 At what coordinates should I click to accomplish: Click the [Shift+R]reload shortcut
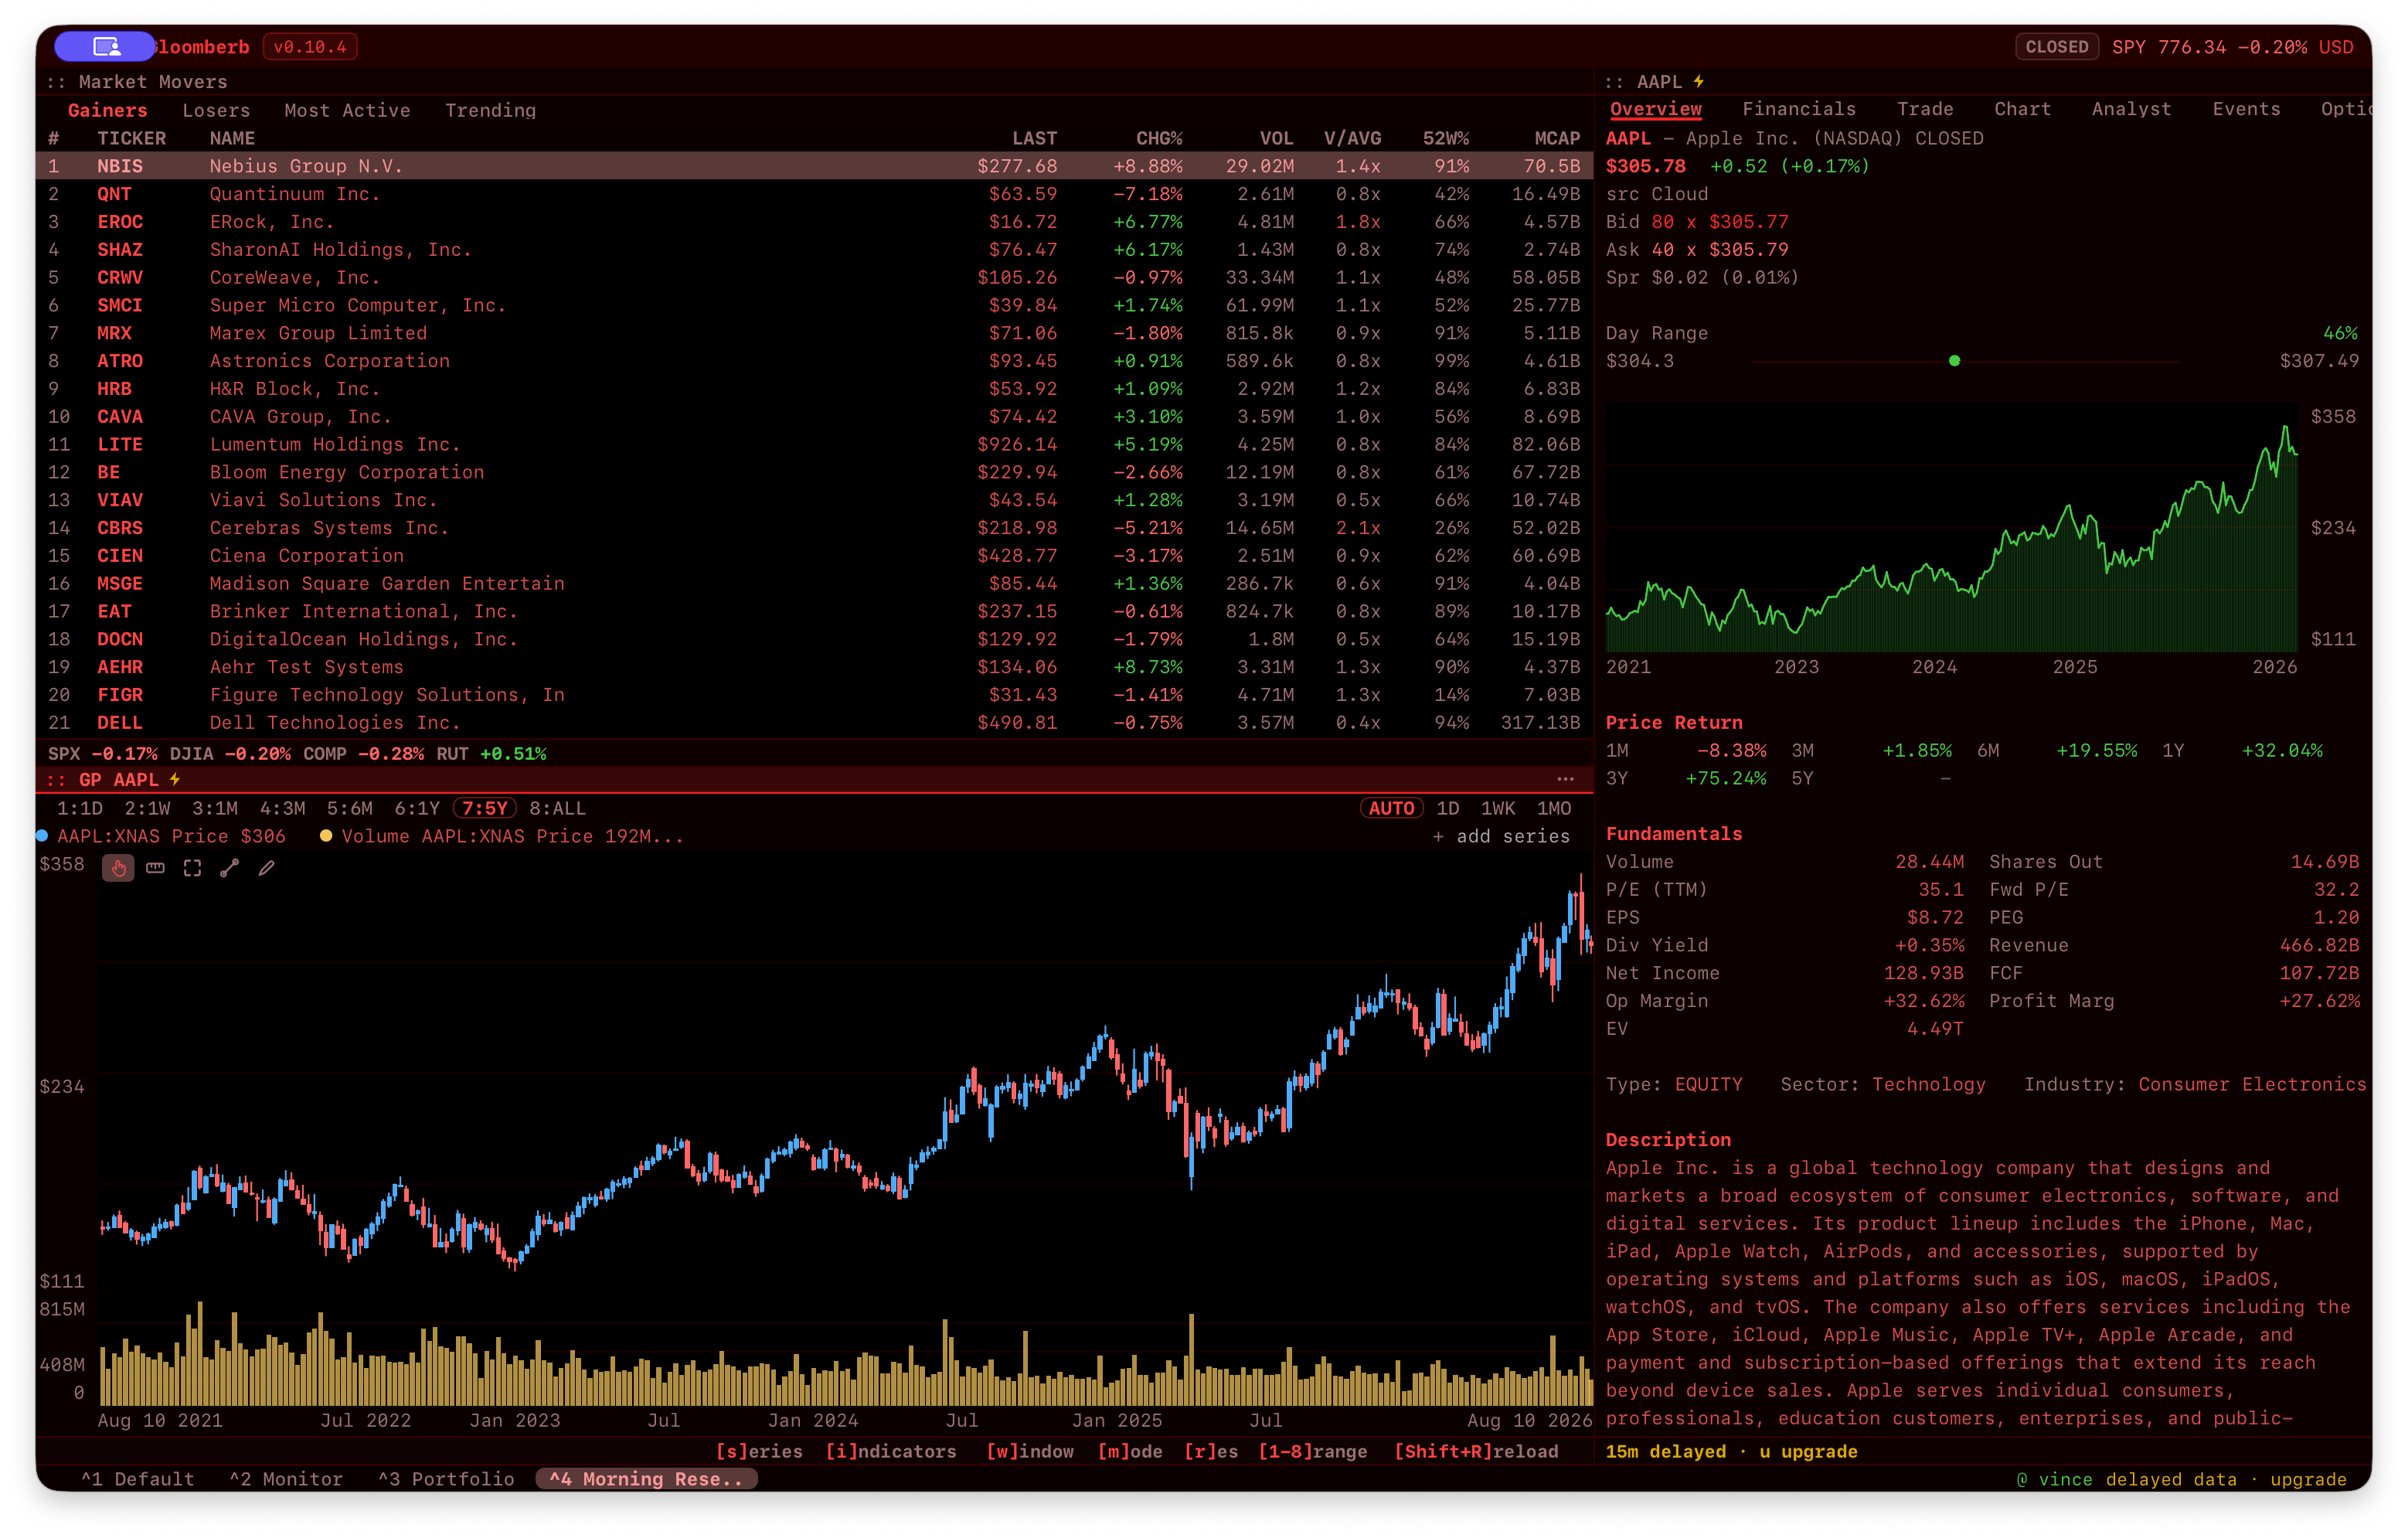1476,1451
